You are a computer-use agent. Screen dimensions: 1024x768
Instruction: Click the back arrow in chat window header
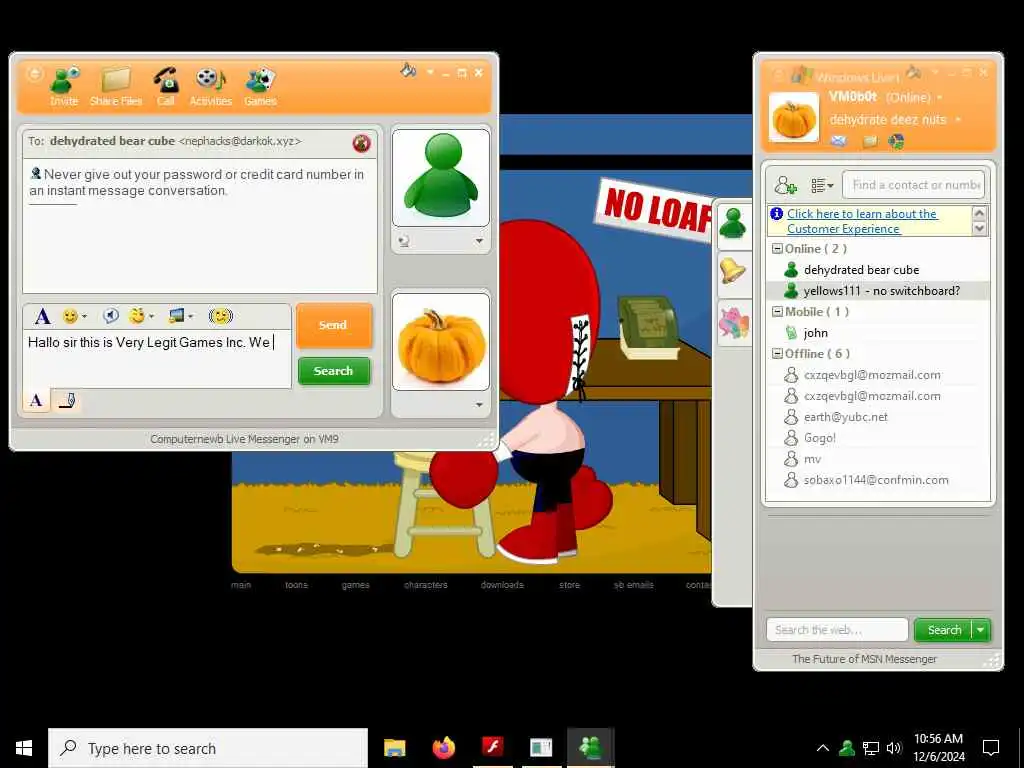click(x=34, y=74)
